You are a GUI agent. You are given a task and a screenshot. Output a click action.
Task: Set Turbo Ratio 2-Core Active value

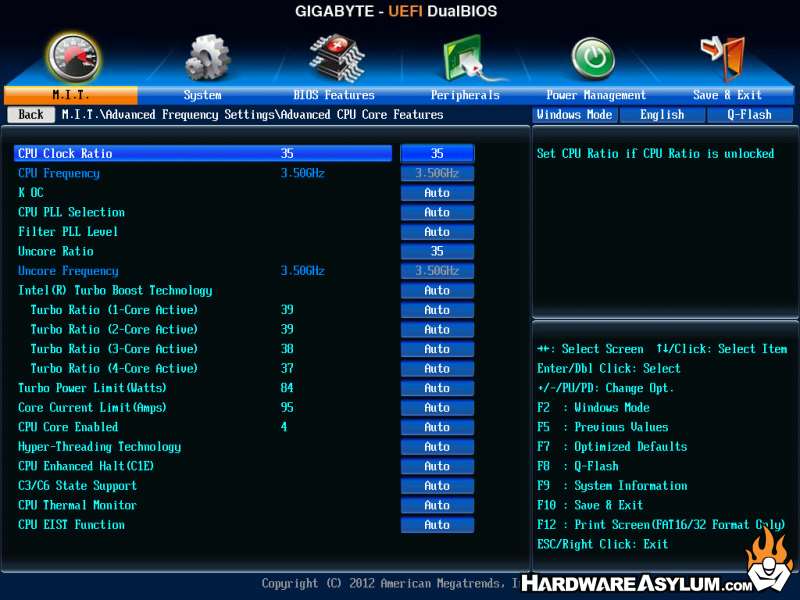[x=437, y=330]
